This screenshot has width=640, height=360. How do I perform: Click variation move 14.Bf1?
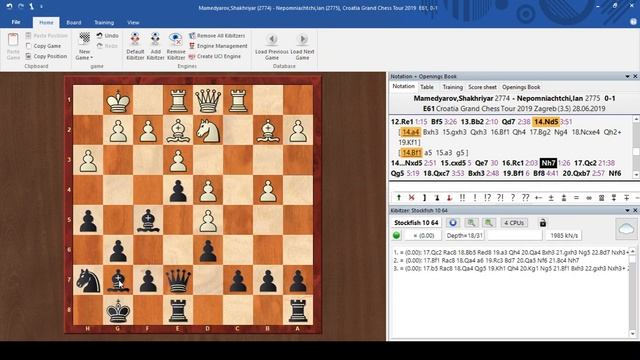pyautogui.click(x=411, y=153)
